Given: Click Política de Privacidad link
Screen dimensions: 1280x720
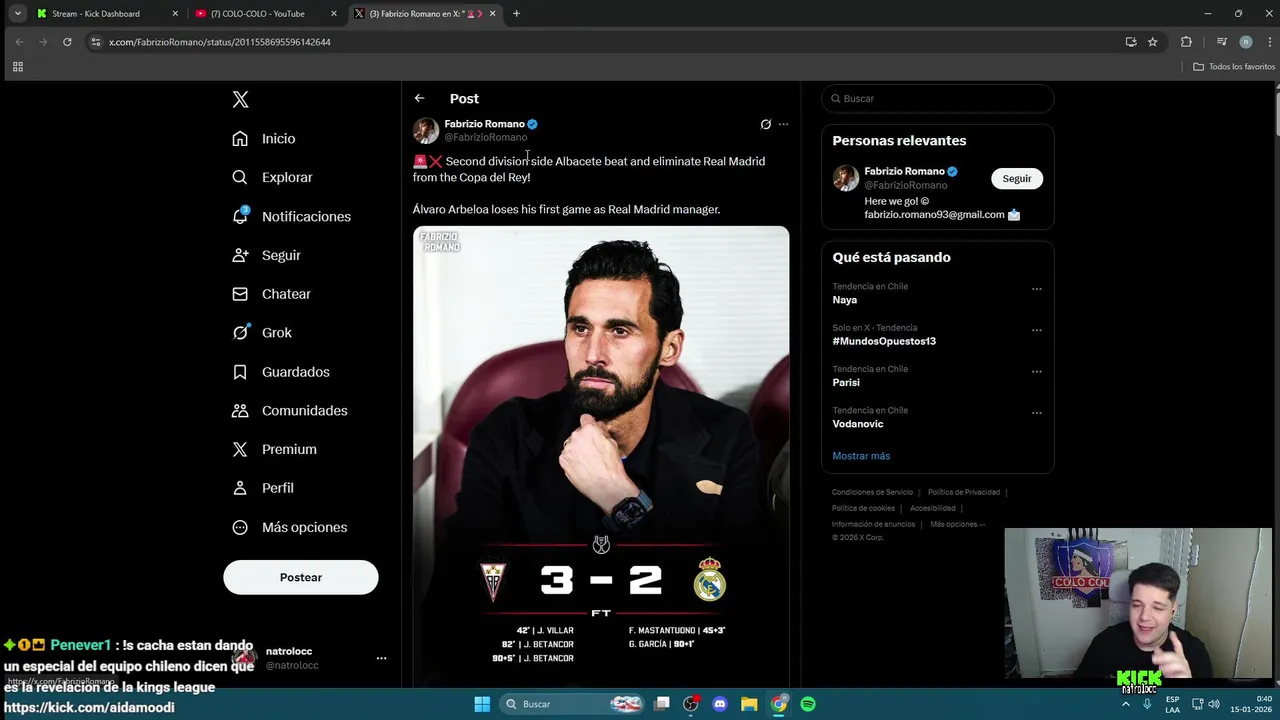Looking at the screenshot, I should click(964, 492).
